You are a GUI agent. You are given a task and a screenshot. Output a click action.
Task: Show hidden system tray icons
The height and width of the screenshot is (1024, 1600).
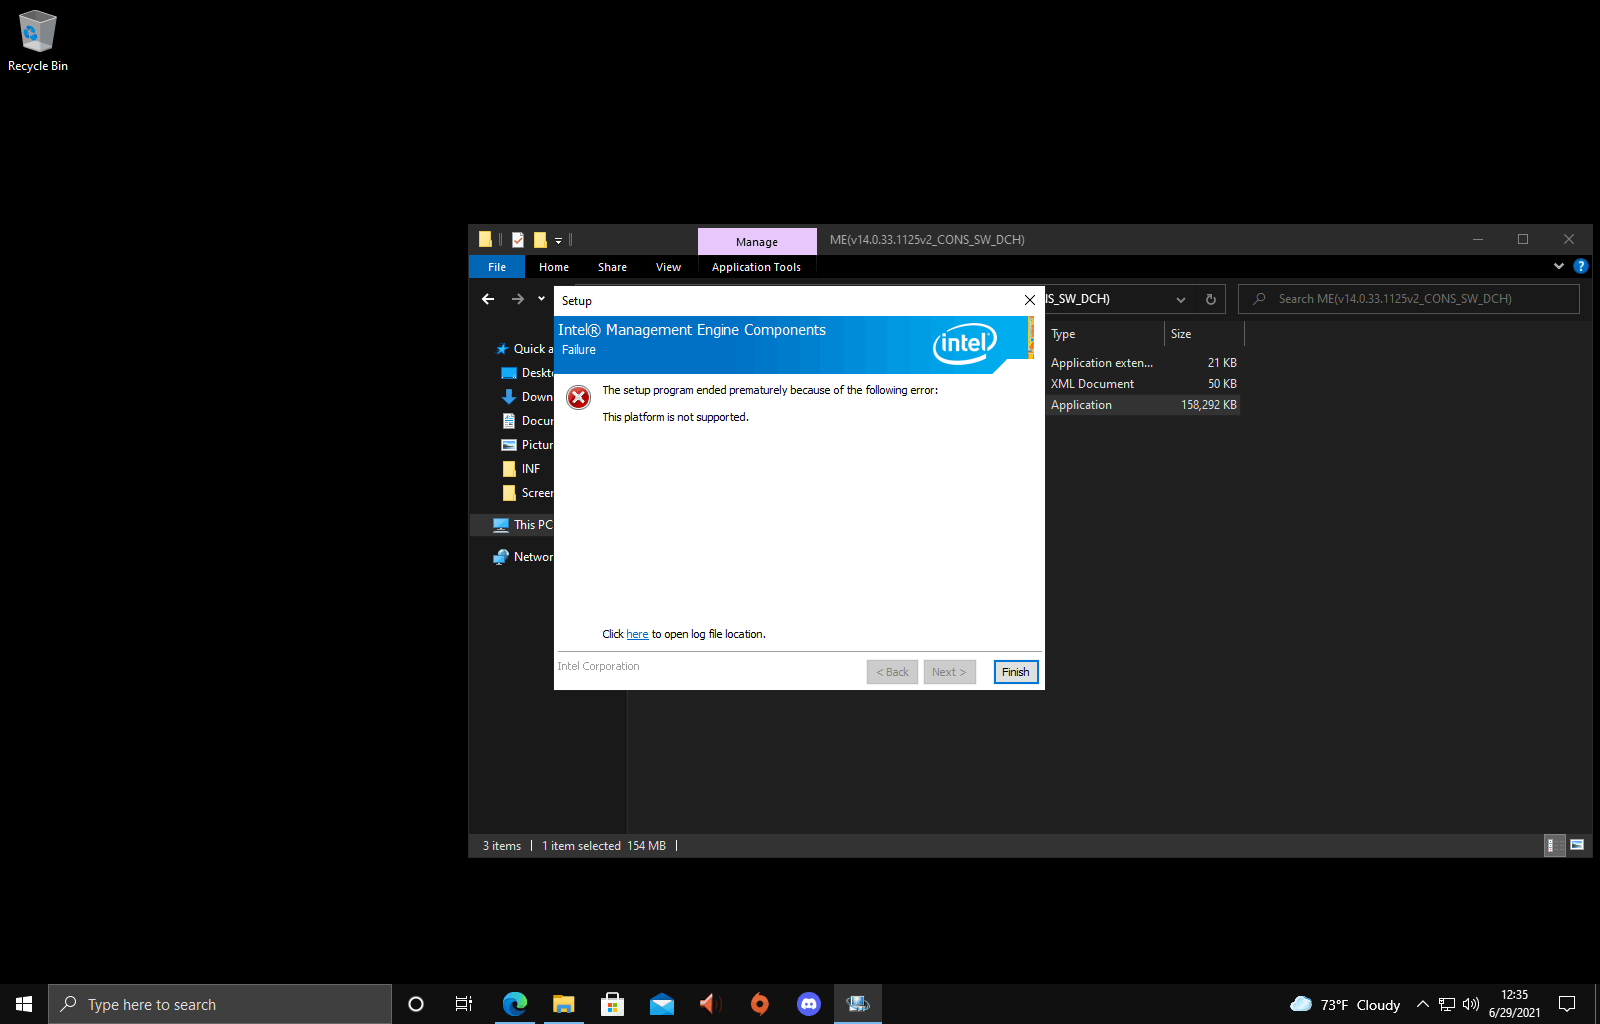tap(1423, 1004)
